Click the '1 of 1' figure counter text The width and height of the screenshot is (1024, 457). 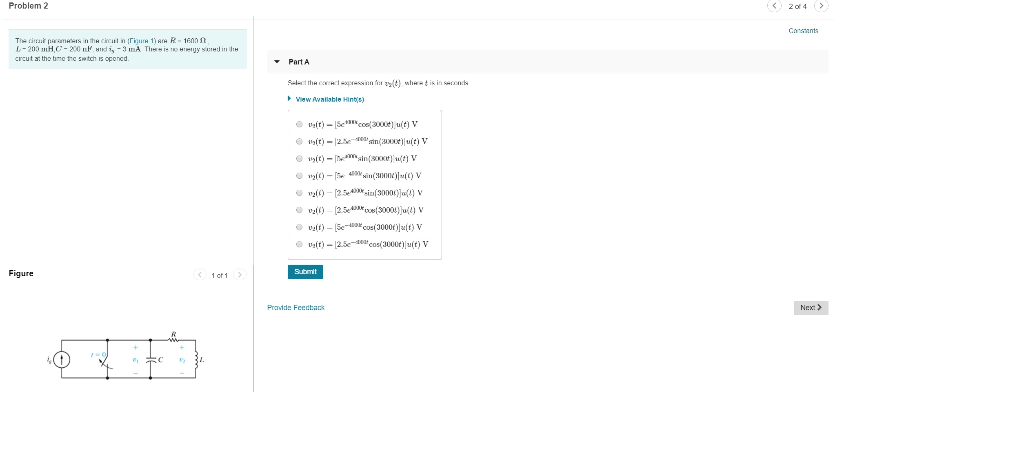point(219,276)
